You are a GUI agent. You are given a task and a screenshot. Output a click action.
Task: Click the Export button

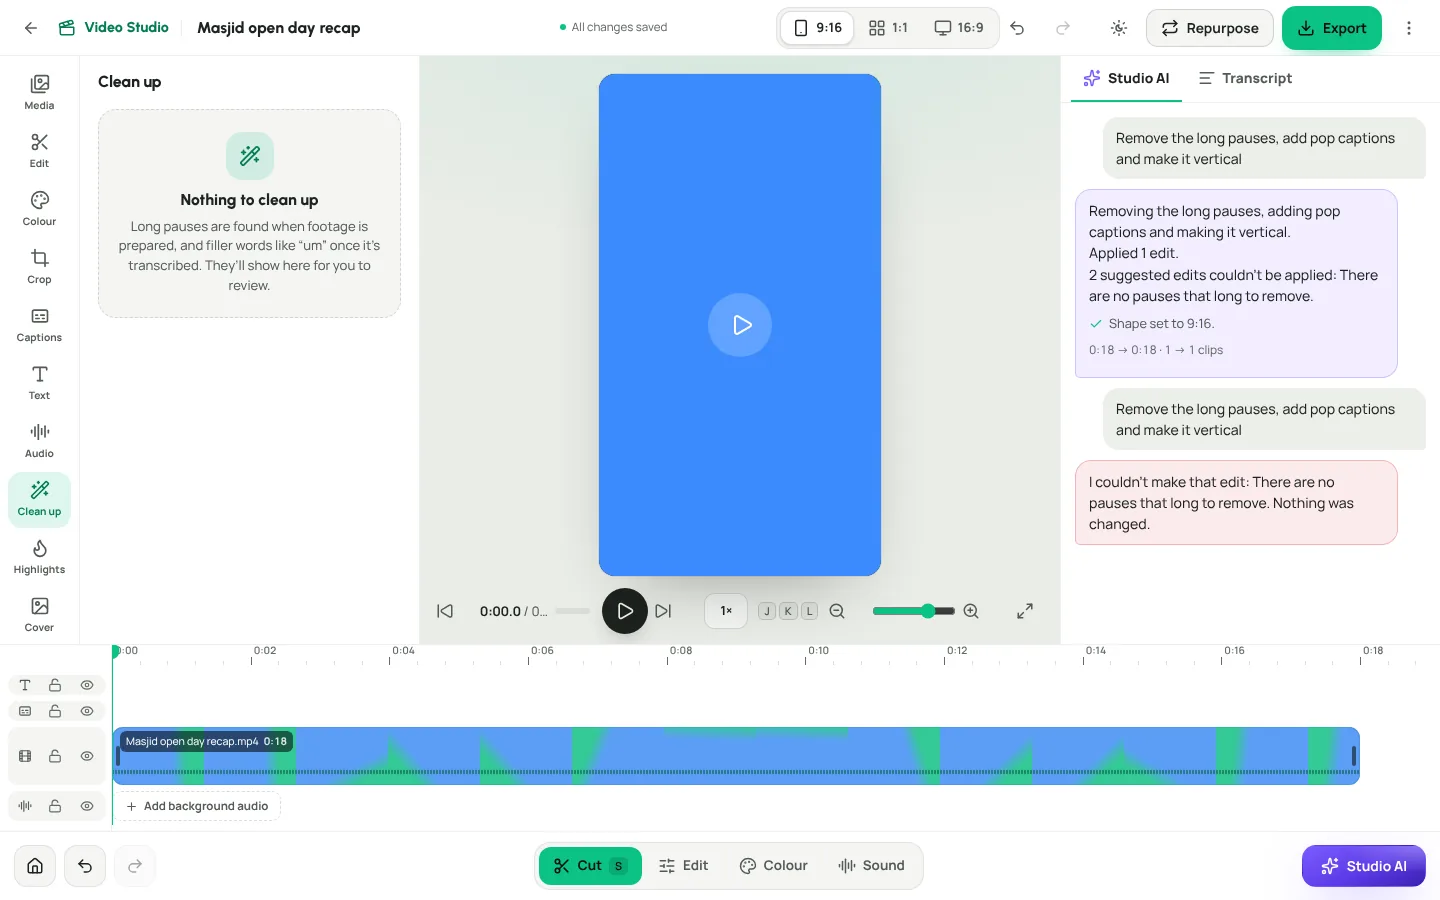[1332, 28]
